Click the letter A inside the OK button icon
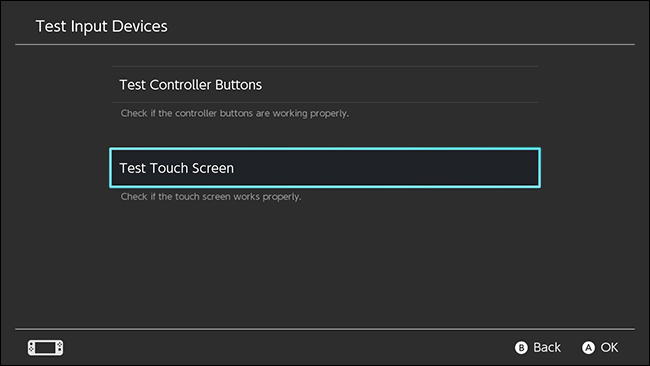The image size is (650, 366). pyautogui.click(x=588, y=347)
